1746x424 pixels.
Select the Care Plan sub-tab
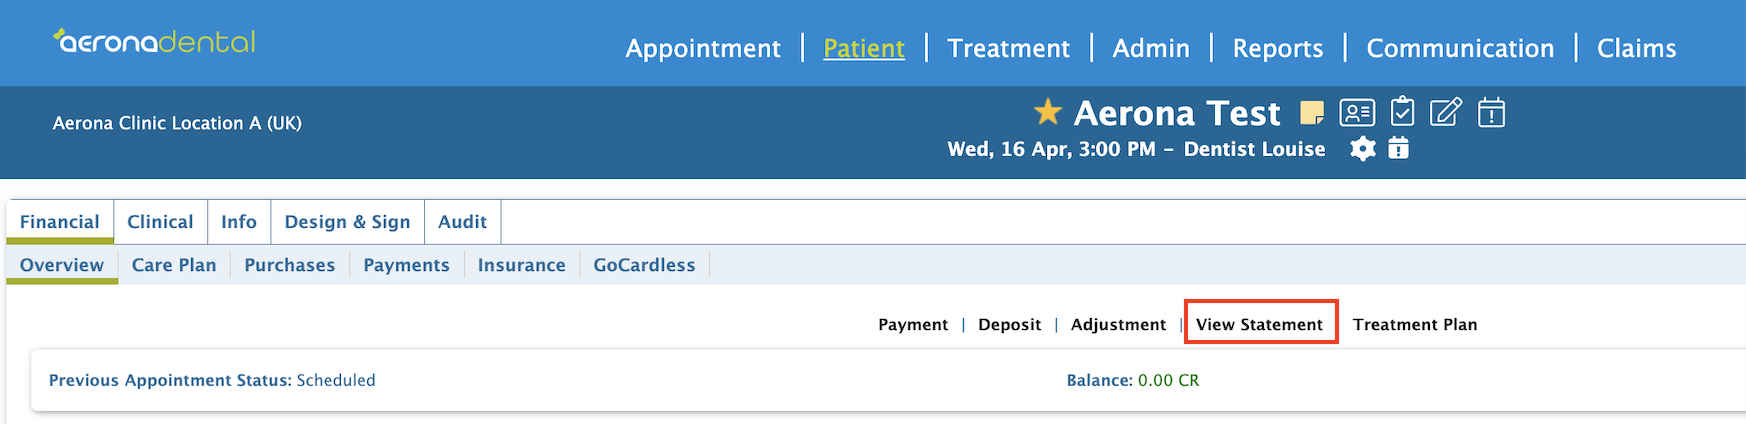click(174, 265)
